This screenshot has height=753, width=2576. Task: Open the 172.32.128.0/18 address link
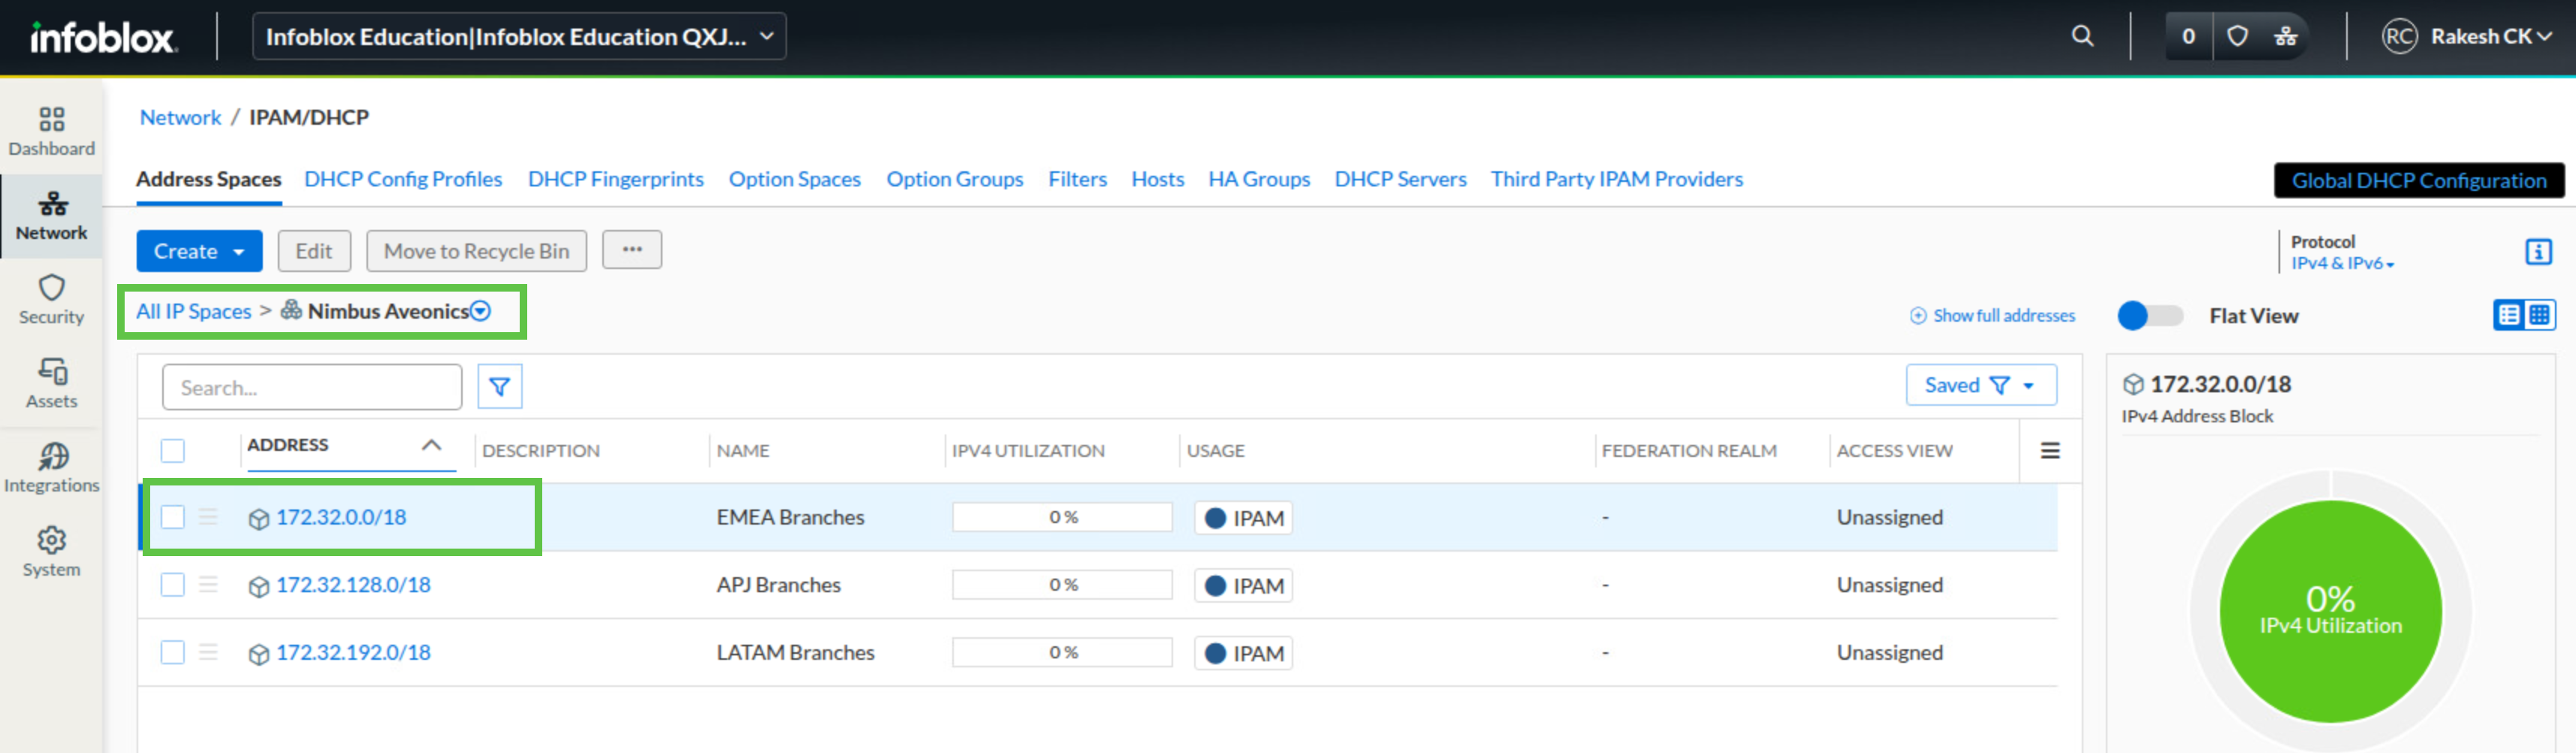click(354, 584)
